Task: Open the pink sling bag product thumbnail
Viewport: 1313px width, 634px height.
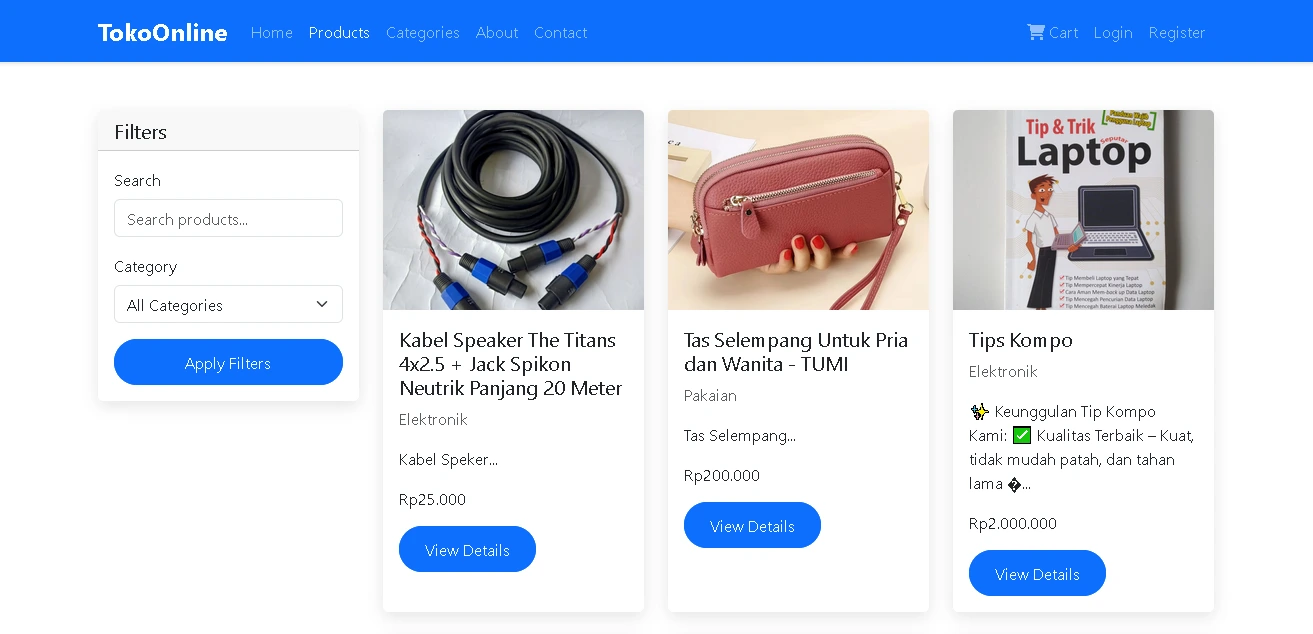Action: (x=798, y=210)
